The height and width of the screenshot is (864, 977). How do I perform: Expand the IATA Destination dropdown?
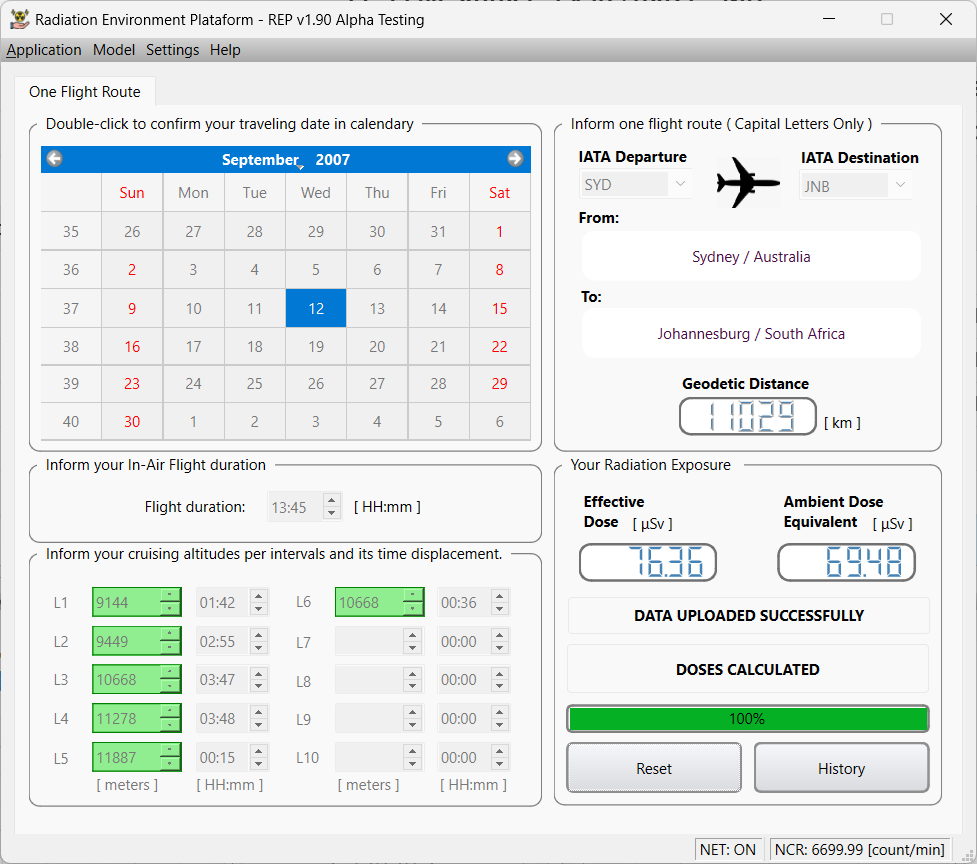pyautogui.click(x=900, y=185)
